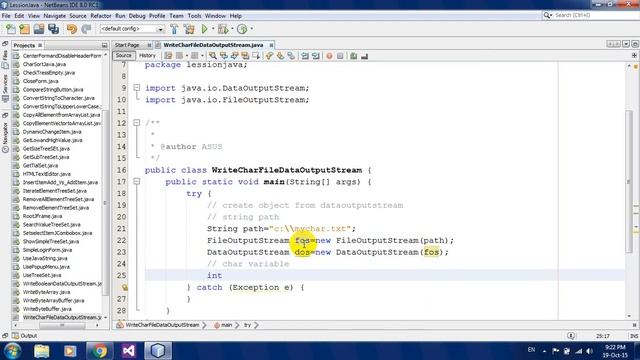This screenshot has height=360, width=640.
Task: Click the Debug Project toolbar icon
Action: 223,29
